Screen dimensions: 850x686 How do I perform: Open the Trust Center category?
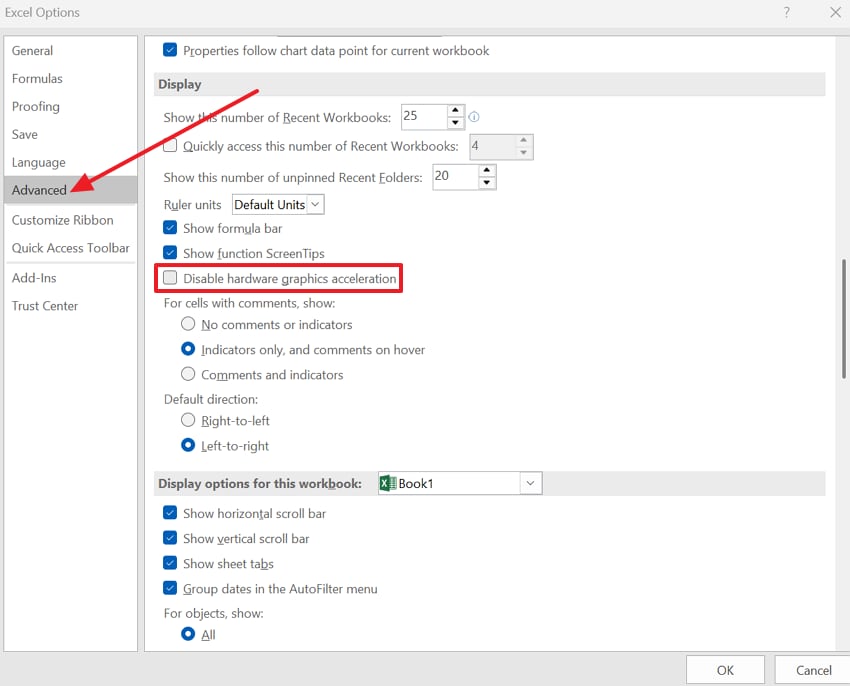(70, 306)
